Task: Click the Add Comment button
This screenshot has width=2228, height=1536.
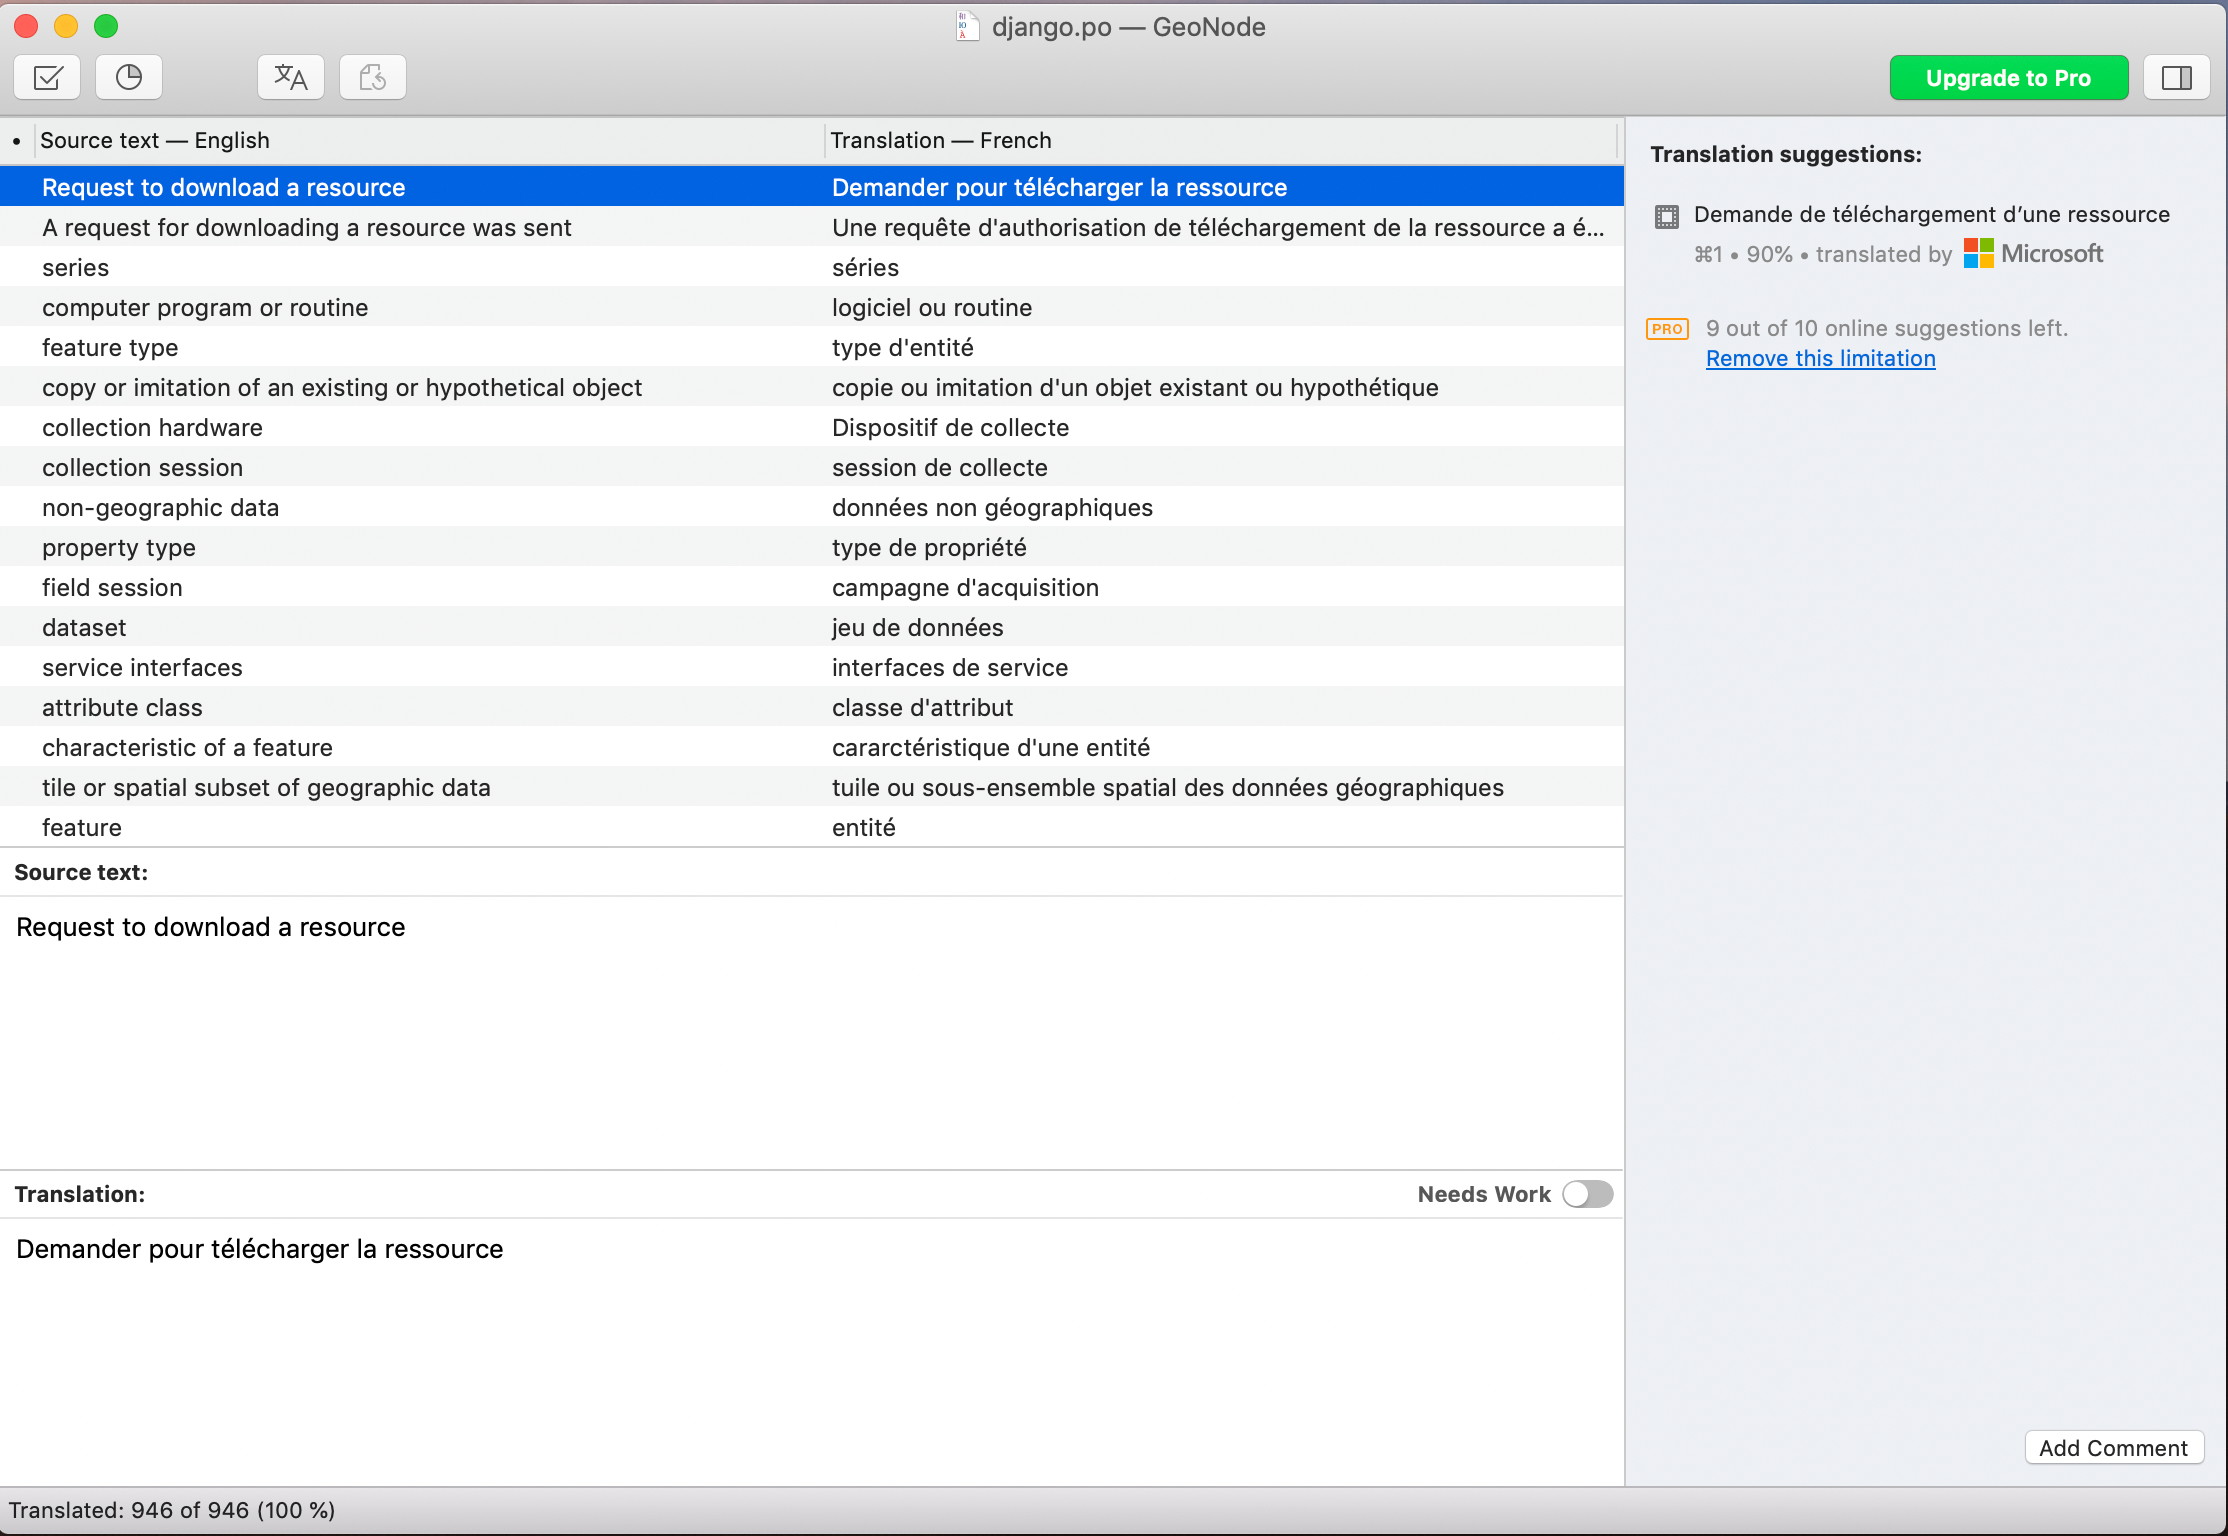Action: [2114, 1448]
